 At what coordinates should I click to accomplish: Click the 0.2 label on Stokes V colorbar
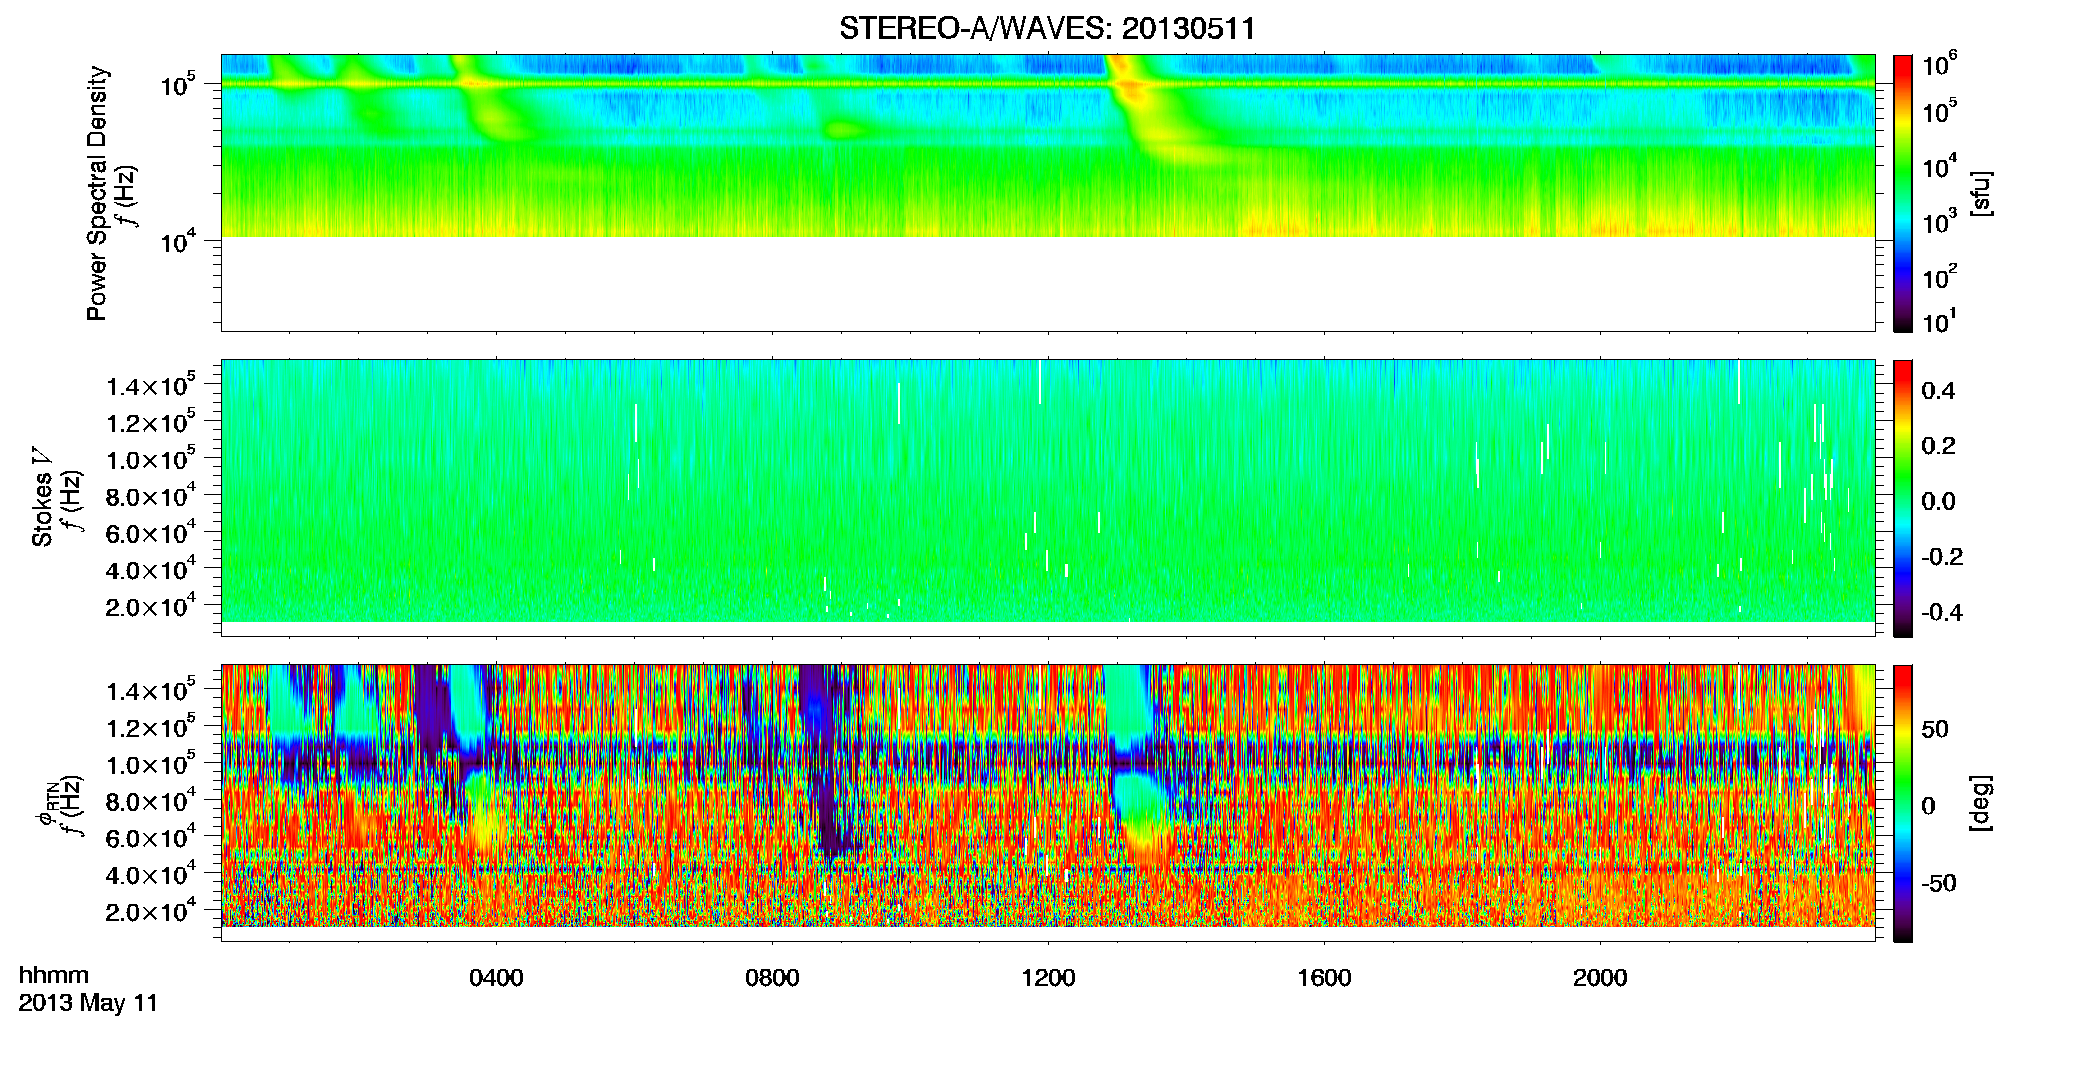pyautogui.click(x=1938, y=446)
